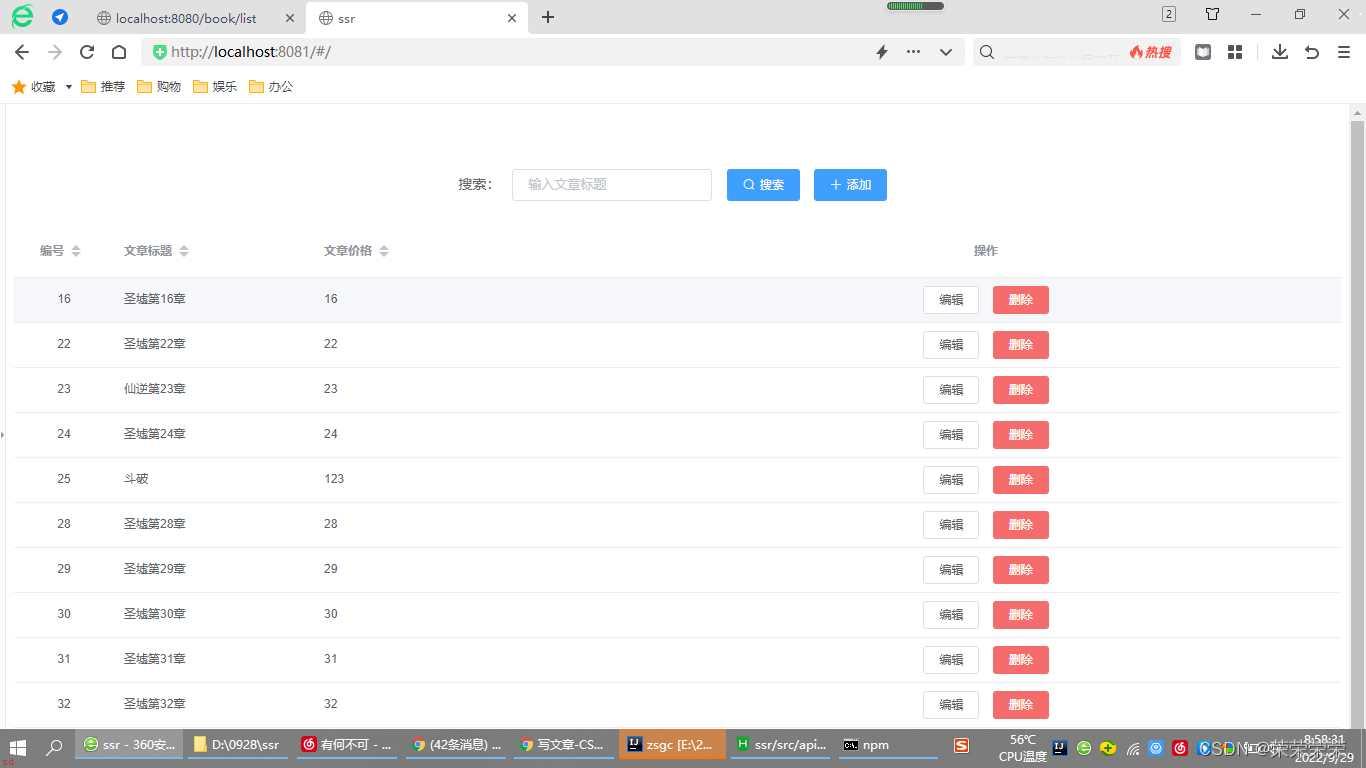Click the blue paper-plane icon beside the logo
1366x768 pixels.
click(60, 17)
